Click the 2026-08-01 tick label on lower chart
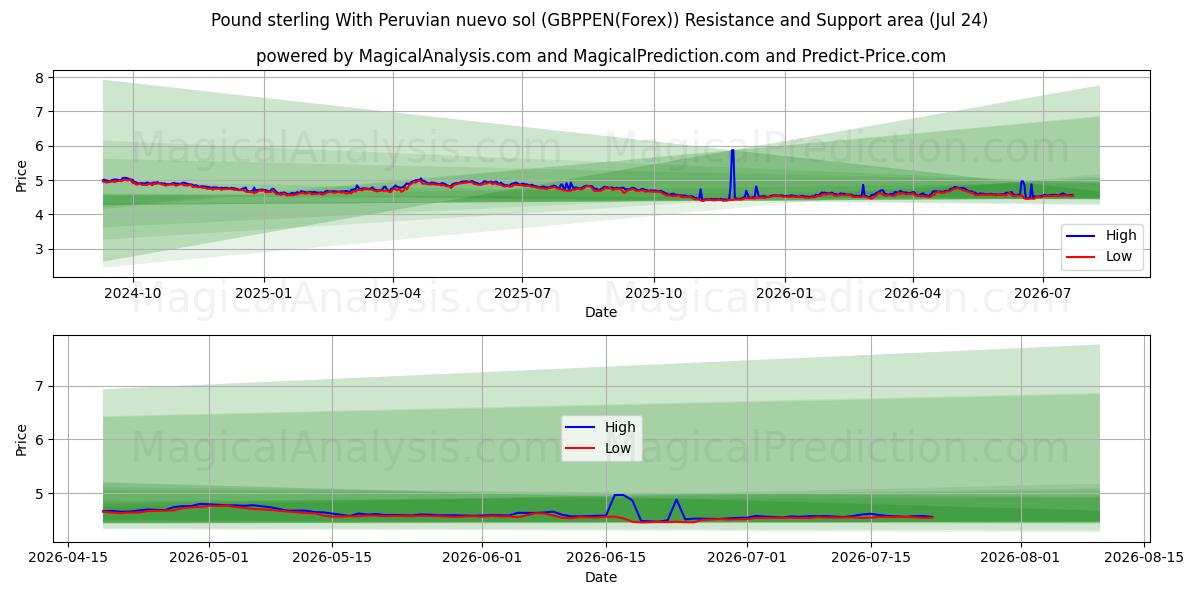1200x600 pixels. (1021, 559)
